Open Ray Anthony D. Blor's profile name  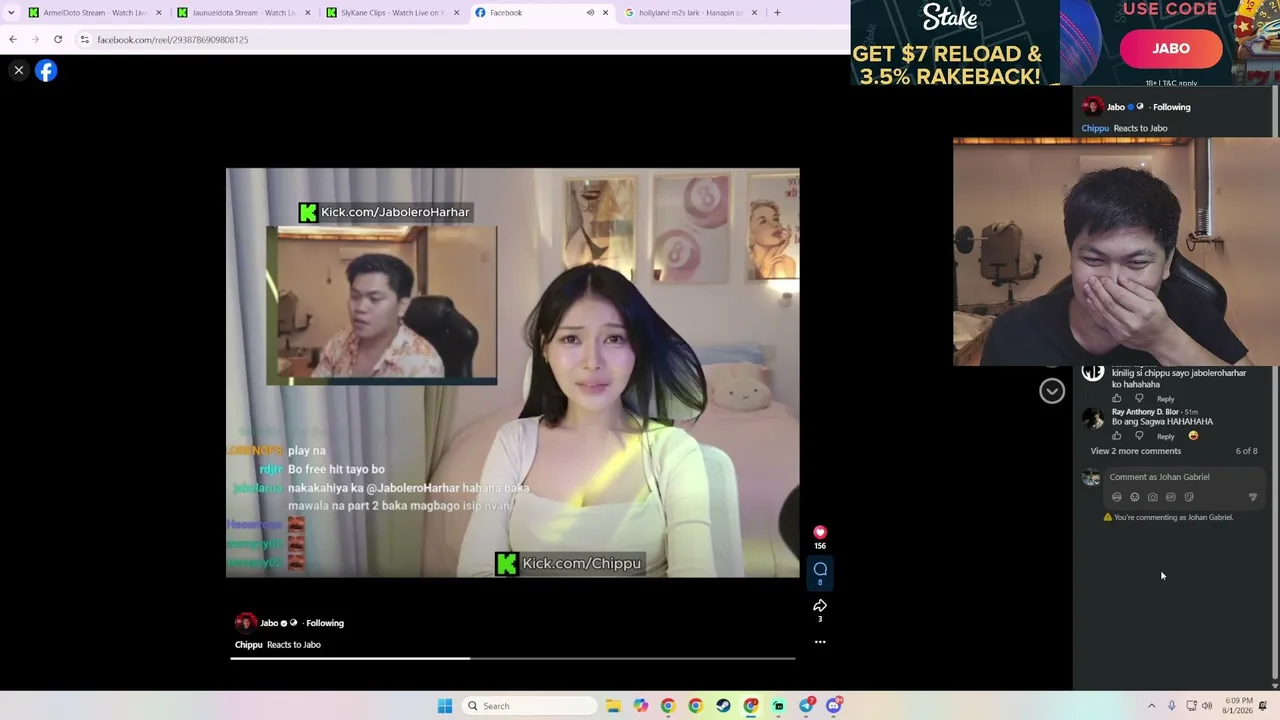pyautogui.click(x=1145, y=412)
